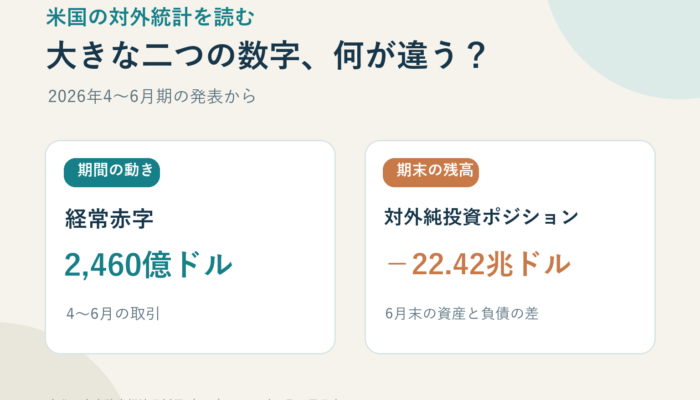
Task: Select the 6月末の資産と負債の差 caption
Action: point(462,313)
